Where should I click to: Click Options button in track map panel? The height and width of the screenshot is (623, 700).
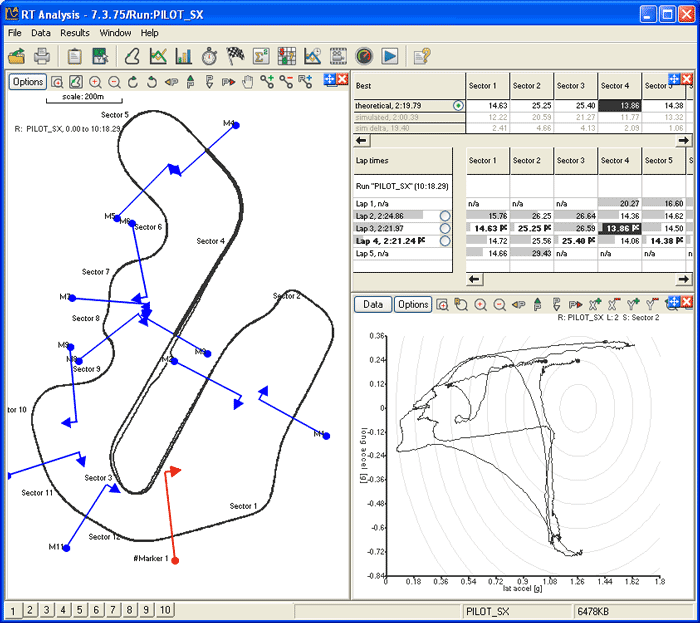pos(28,82)
